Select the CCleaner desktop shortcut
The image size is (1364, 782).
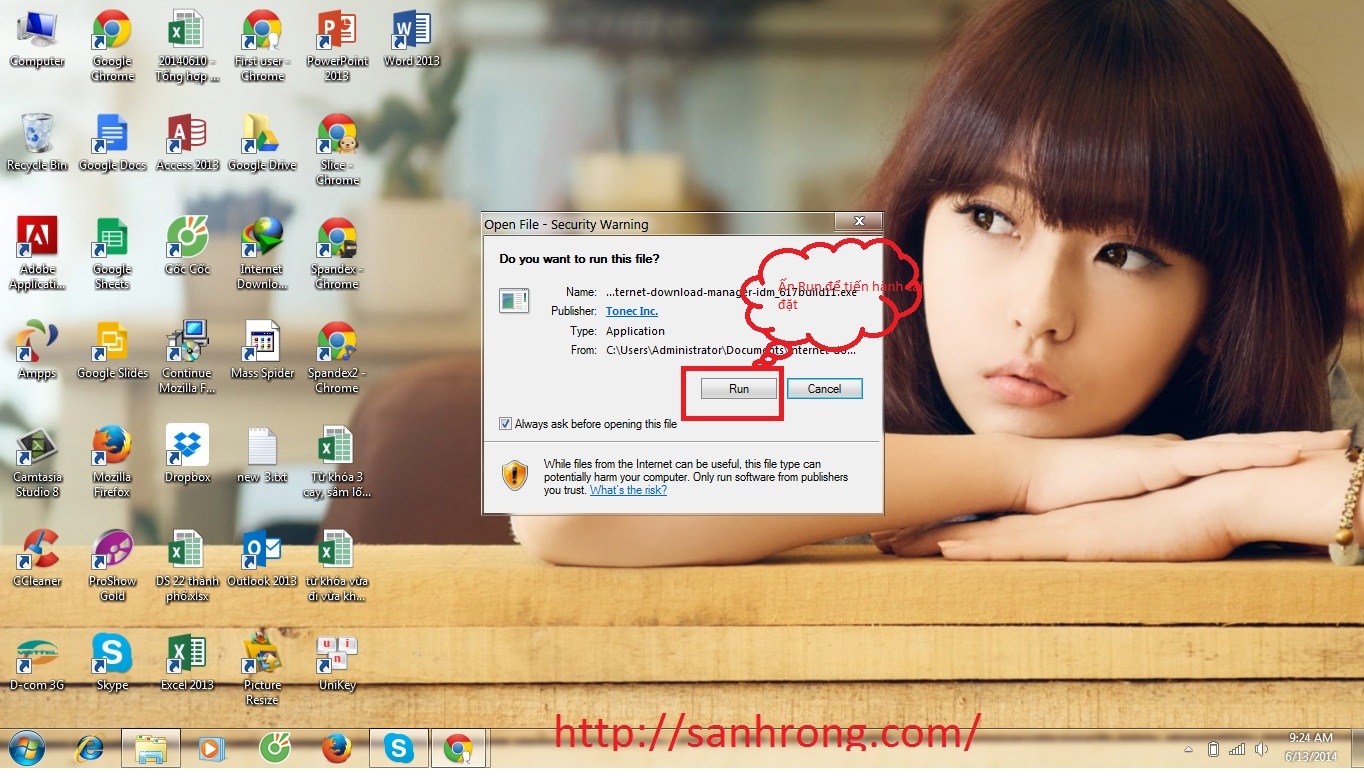coord(37,558)
